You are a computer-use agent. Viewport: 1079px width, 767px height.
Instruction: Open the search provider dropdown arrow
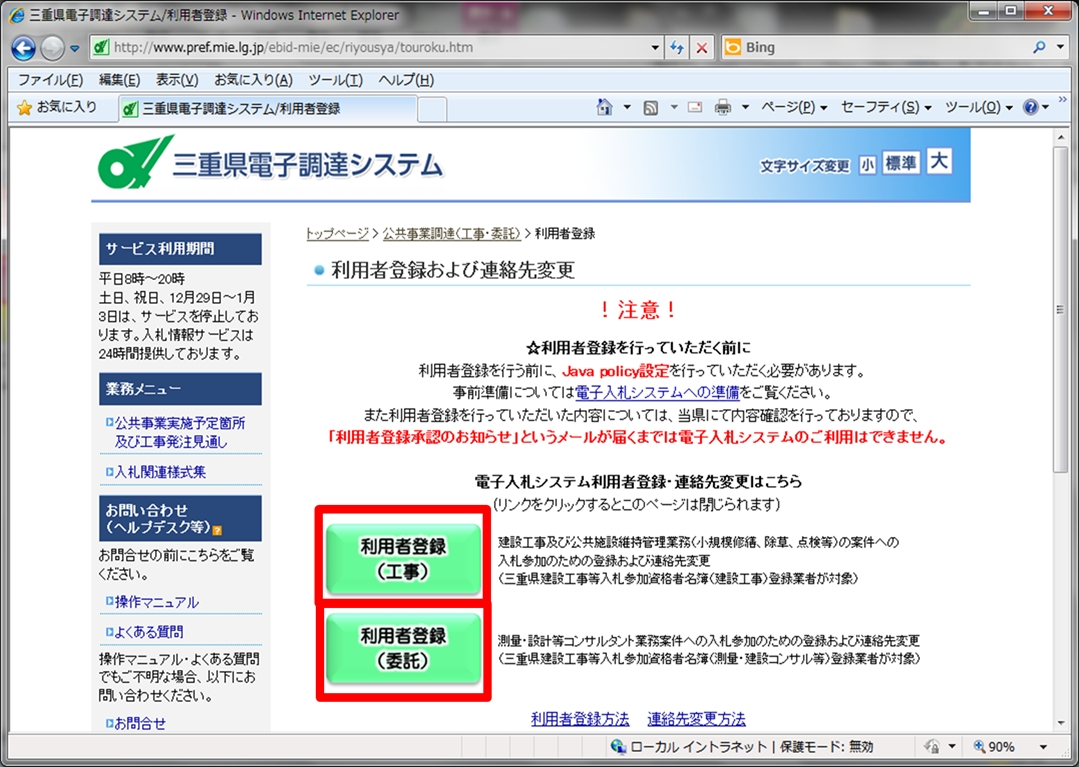1061,48
